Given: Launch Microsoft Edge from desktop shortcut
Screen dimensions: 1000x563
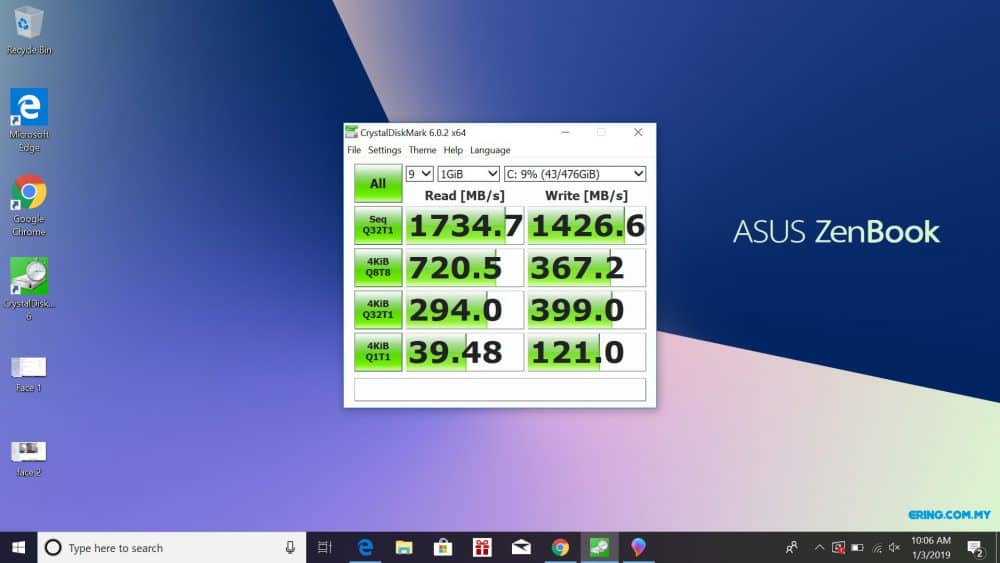Looking at the screenshot, I should click(x=29, y=120).
